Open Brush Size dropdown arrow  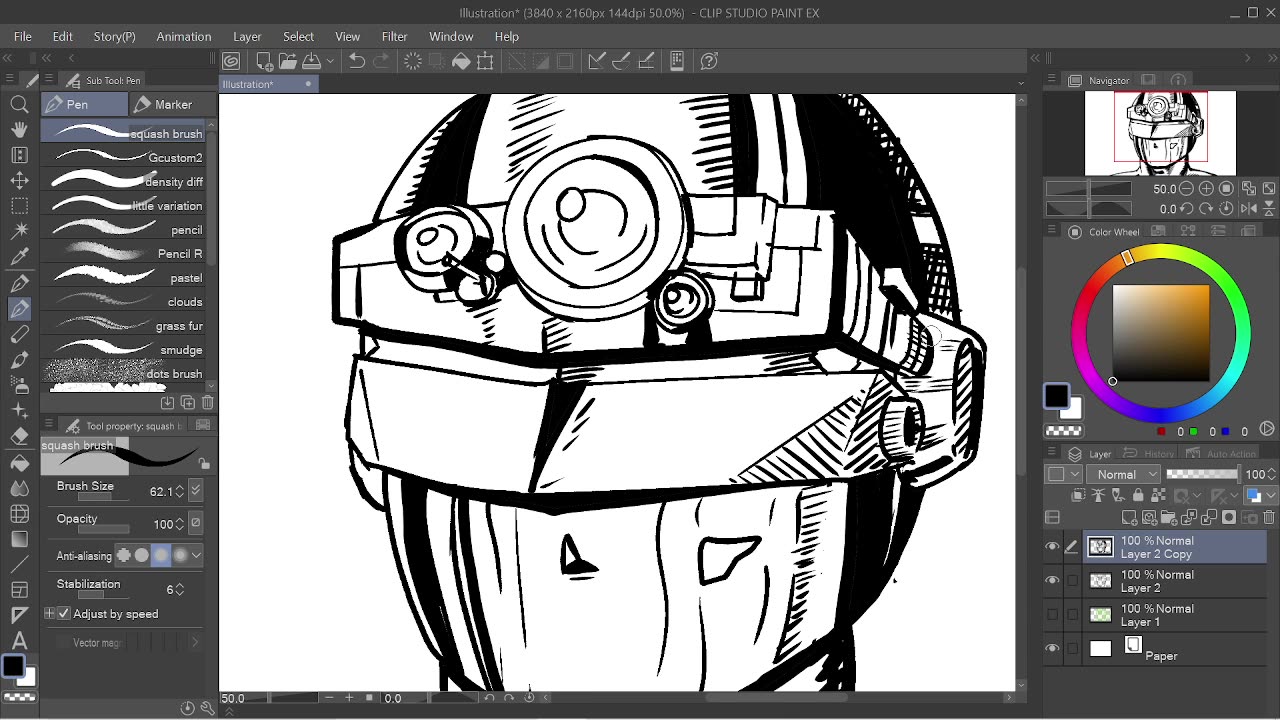click(195, 490)
